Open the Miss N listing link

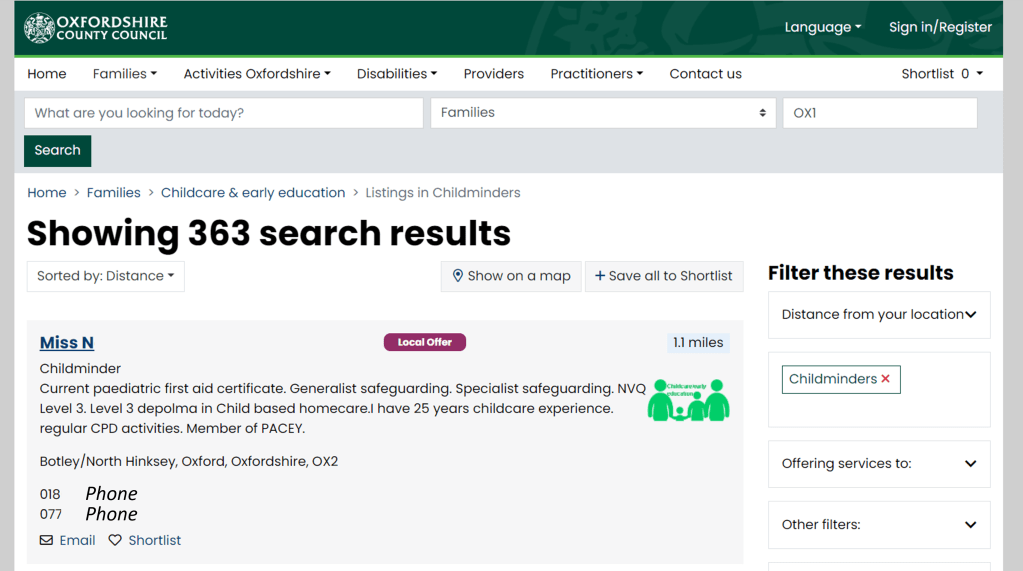[x=67, y=343]
